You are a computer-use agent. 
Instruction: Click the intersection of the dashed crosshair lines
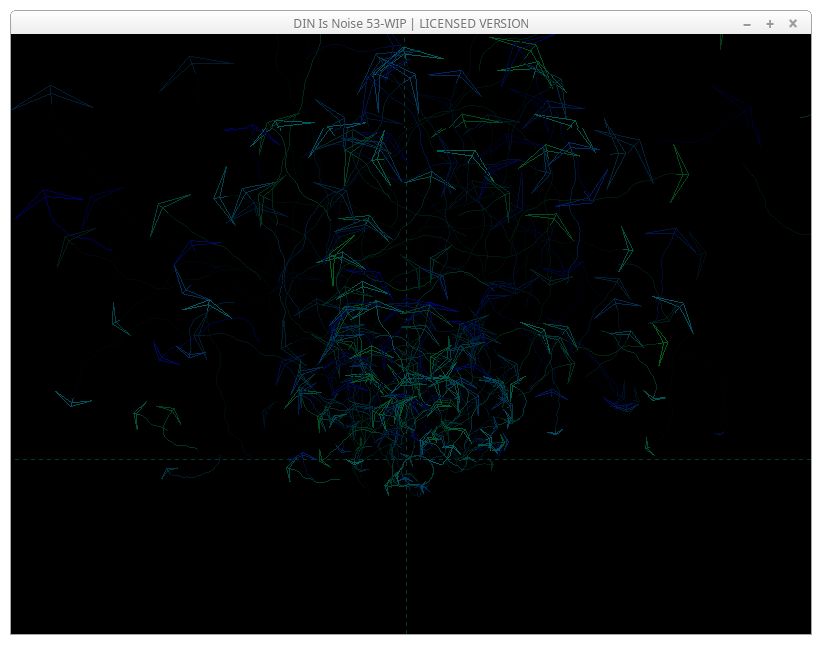click(x=406, y=459)
